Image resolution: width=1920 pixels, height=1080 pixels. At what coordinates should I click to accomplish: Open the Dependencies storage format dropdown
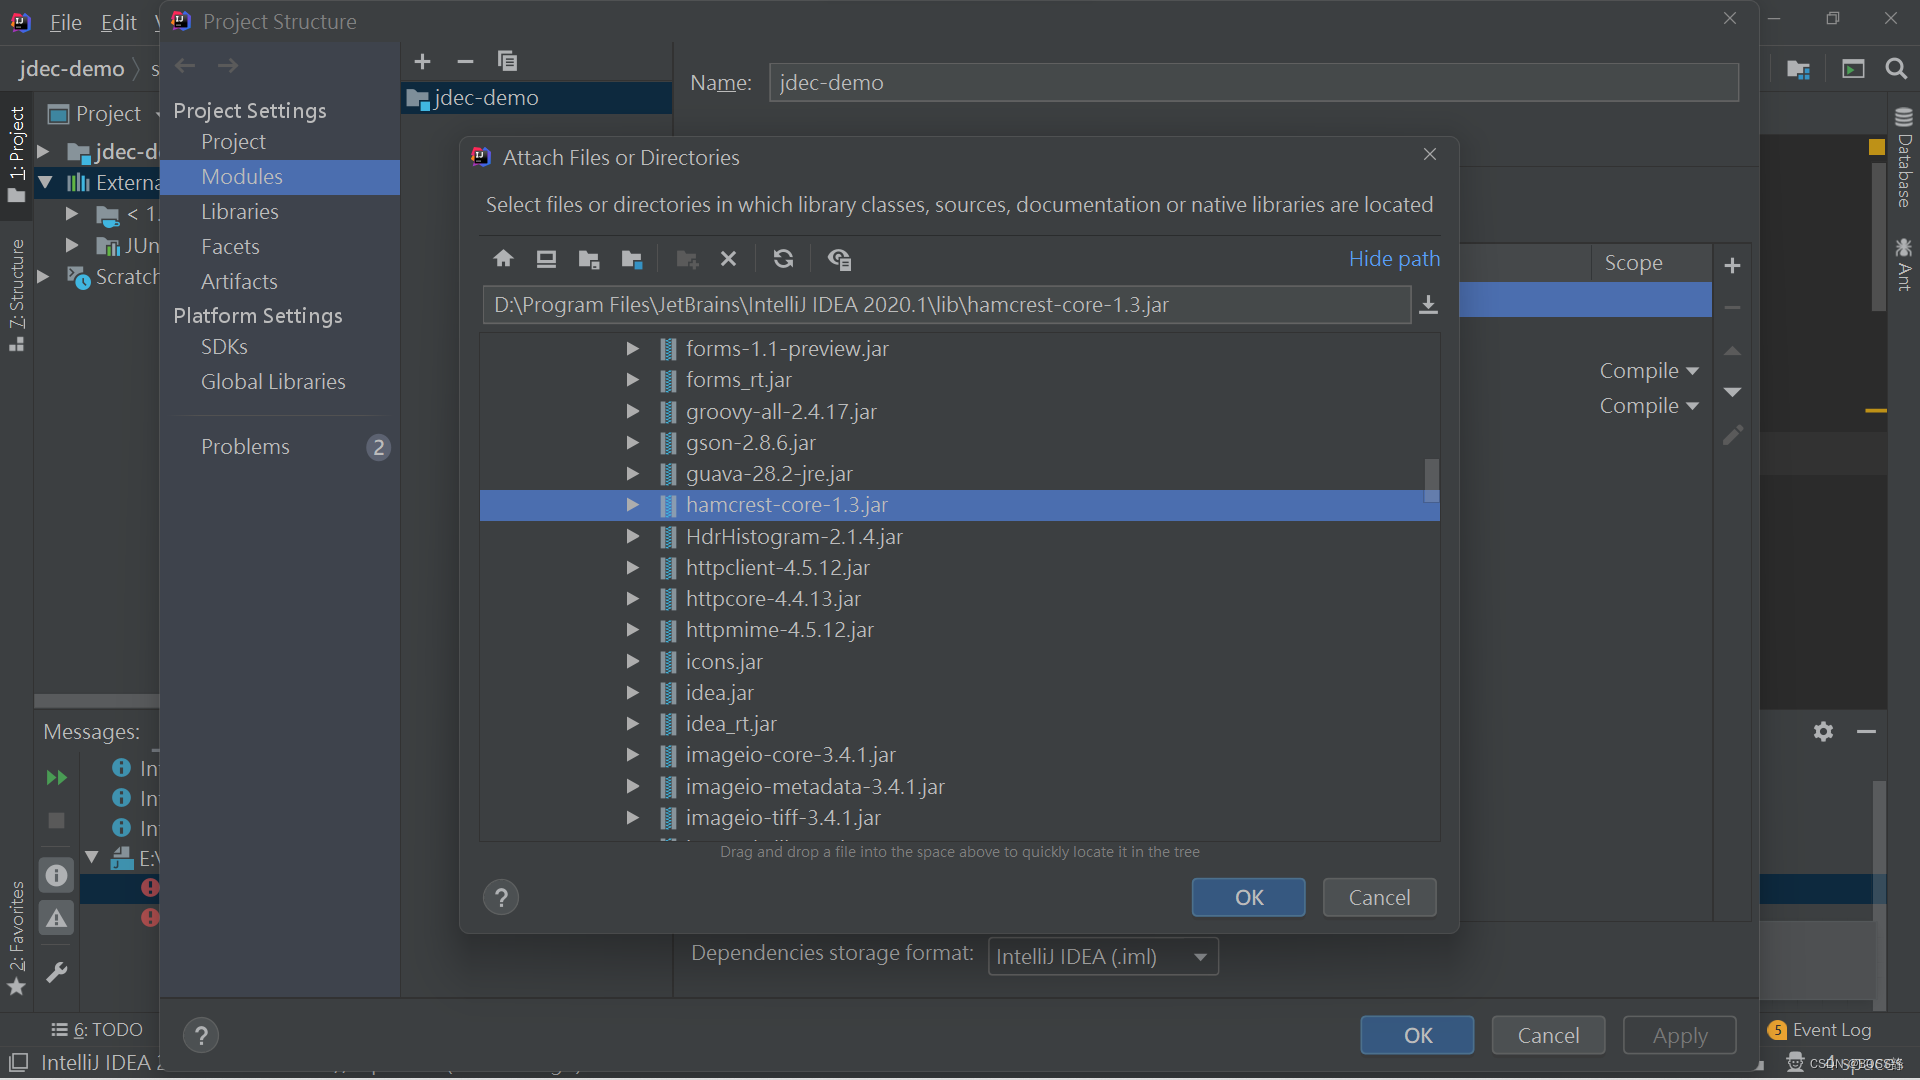coord(1103,957)
